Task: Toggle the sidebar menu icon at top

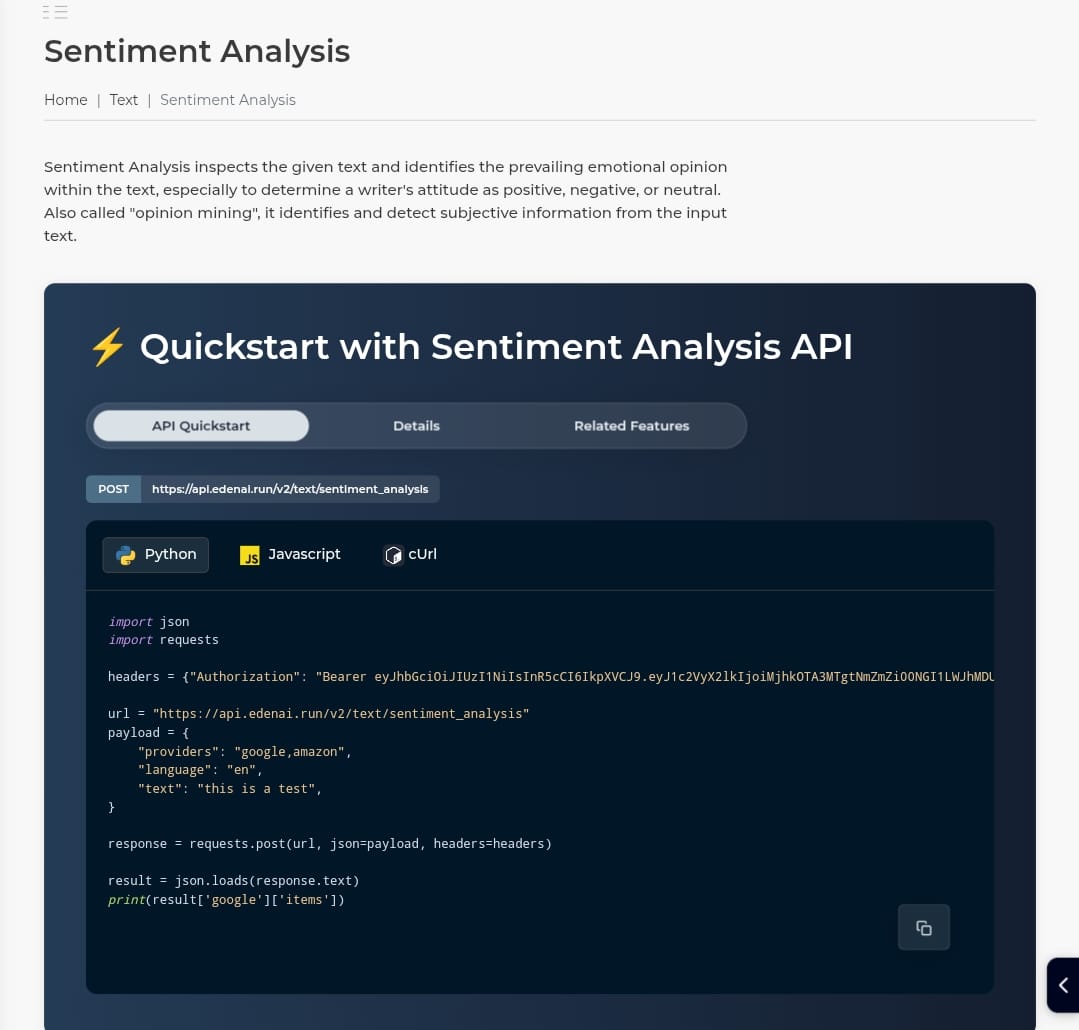Action: click(55, 12)
